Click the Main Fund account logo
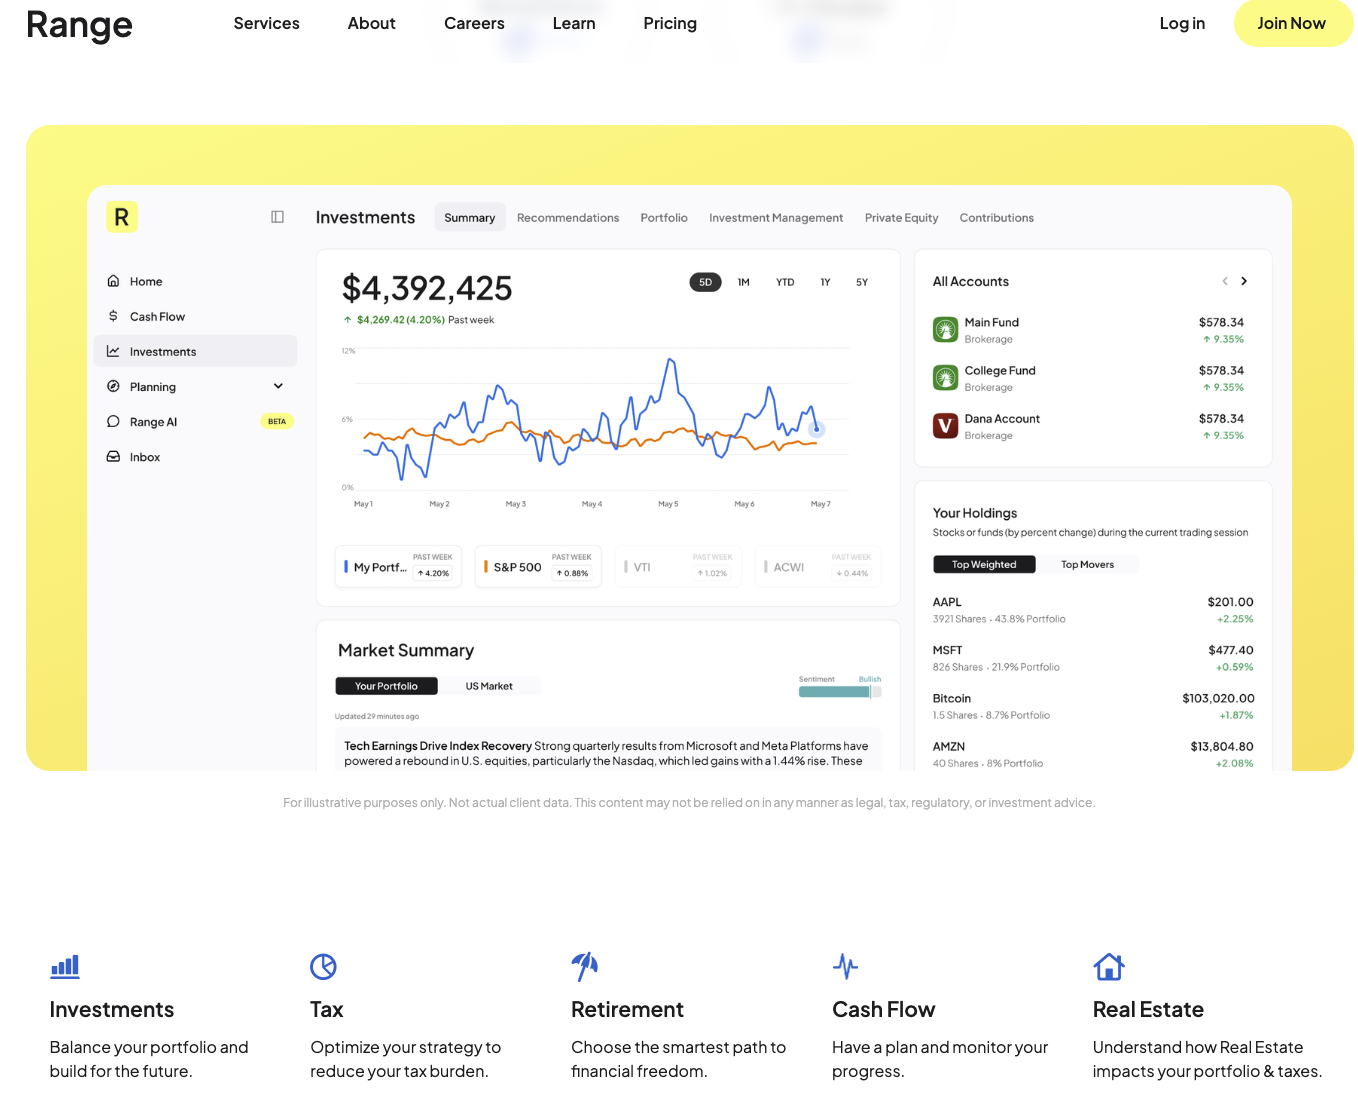 (x=945, y=329)
